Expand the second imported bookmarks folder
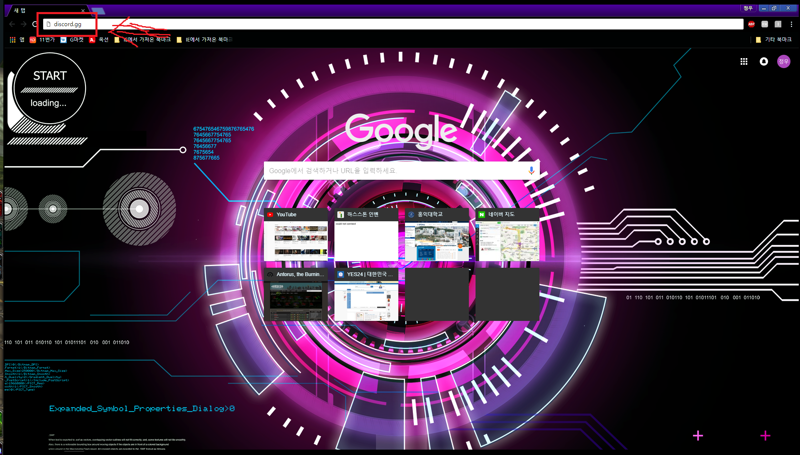 pos(205,39)
